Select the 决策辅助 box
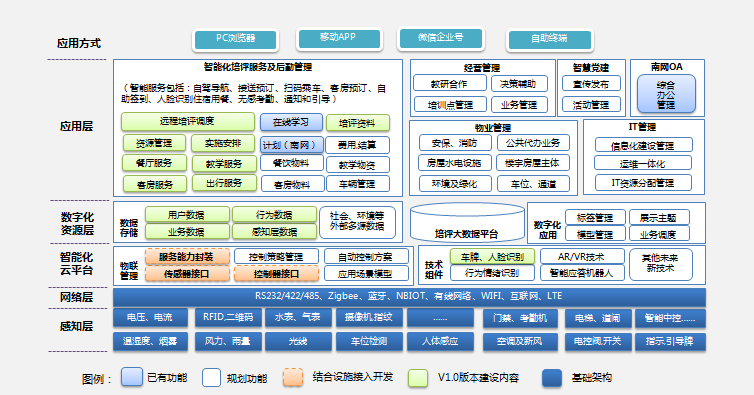The width and height of the screenshot is (754, 395). [519, 83]
